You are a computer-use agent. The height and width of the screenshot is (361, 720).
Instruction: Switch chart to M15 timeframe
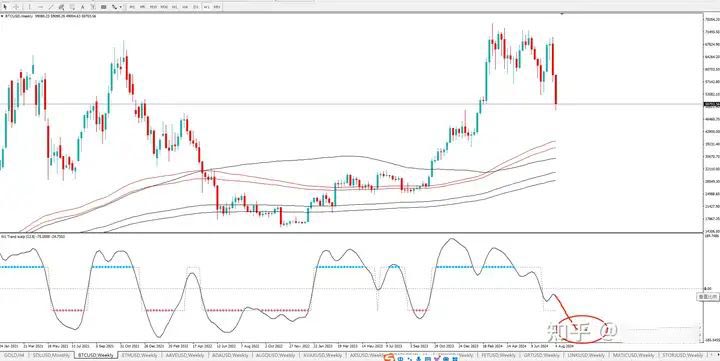[x=153, y=7]
